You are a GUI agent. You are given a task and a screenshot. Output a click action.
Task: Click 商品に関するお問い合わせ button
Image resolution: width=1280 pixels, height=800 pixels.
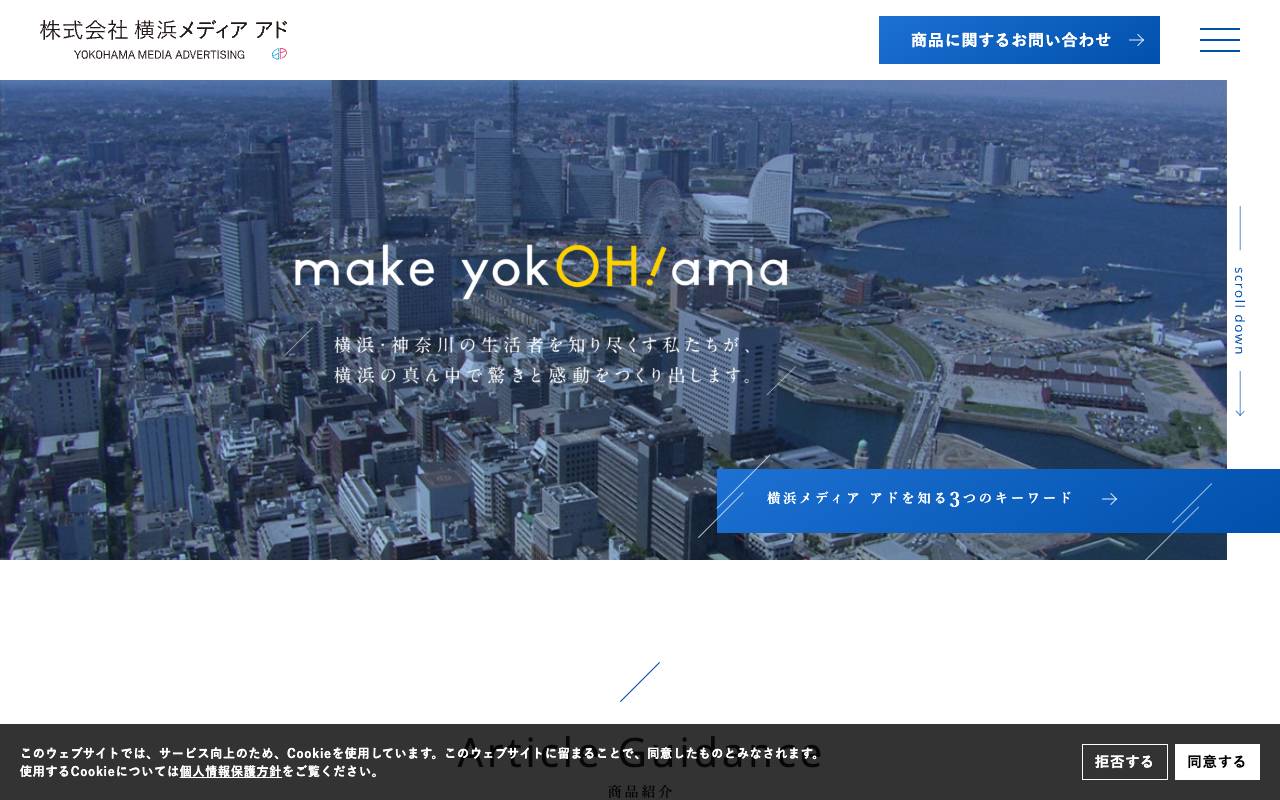(1019, 40)
